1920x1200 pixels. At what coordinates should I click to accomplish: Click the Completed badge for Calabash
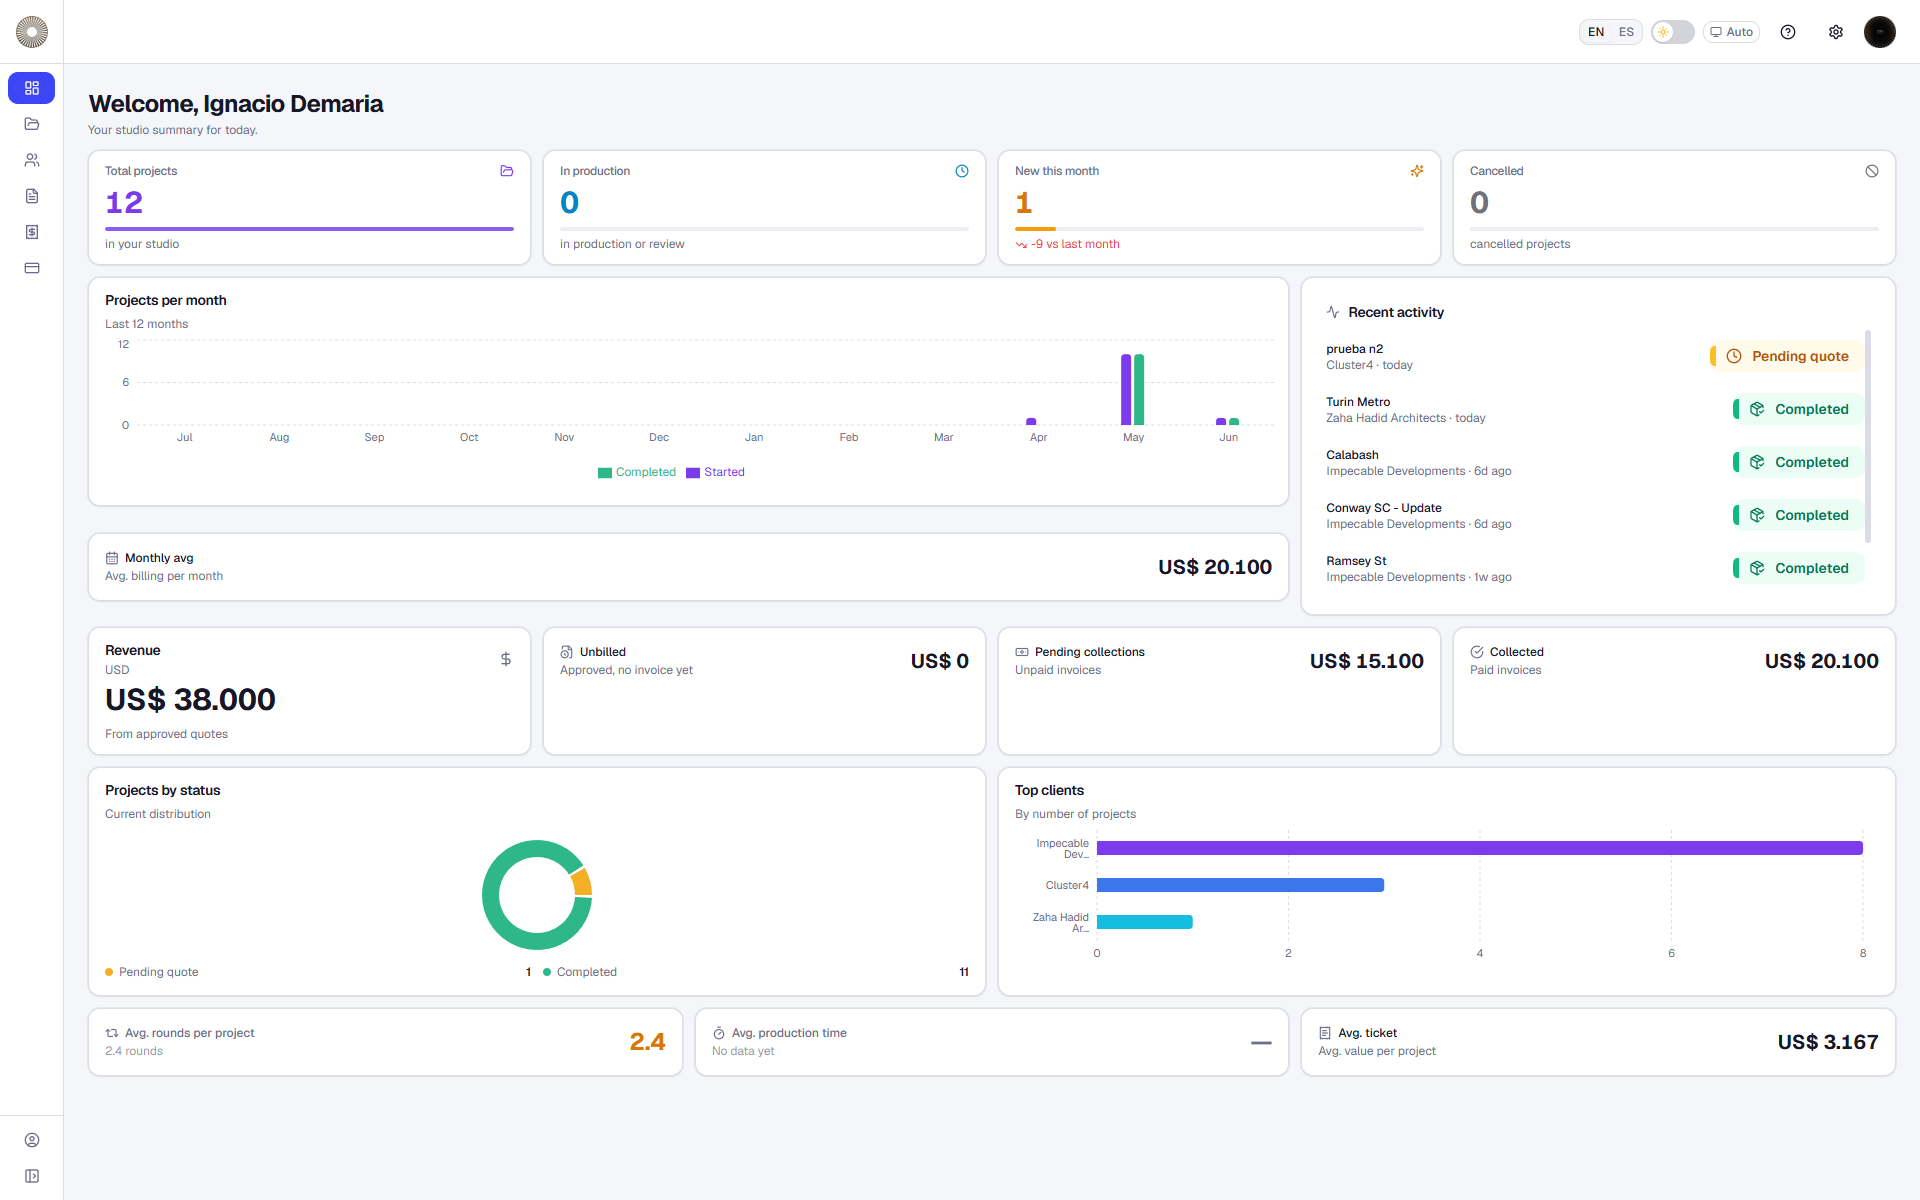[x=1799, y=462]
